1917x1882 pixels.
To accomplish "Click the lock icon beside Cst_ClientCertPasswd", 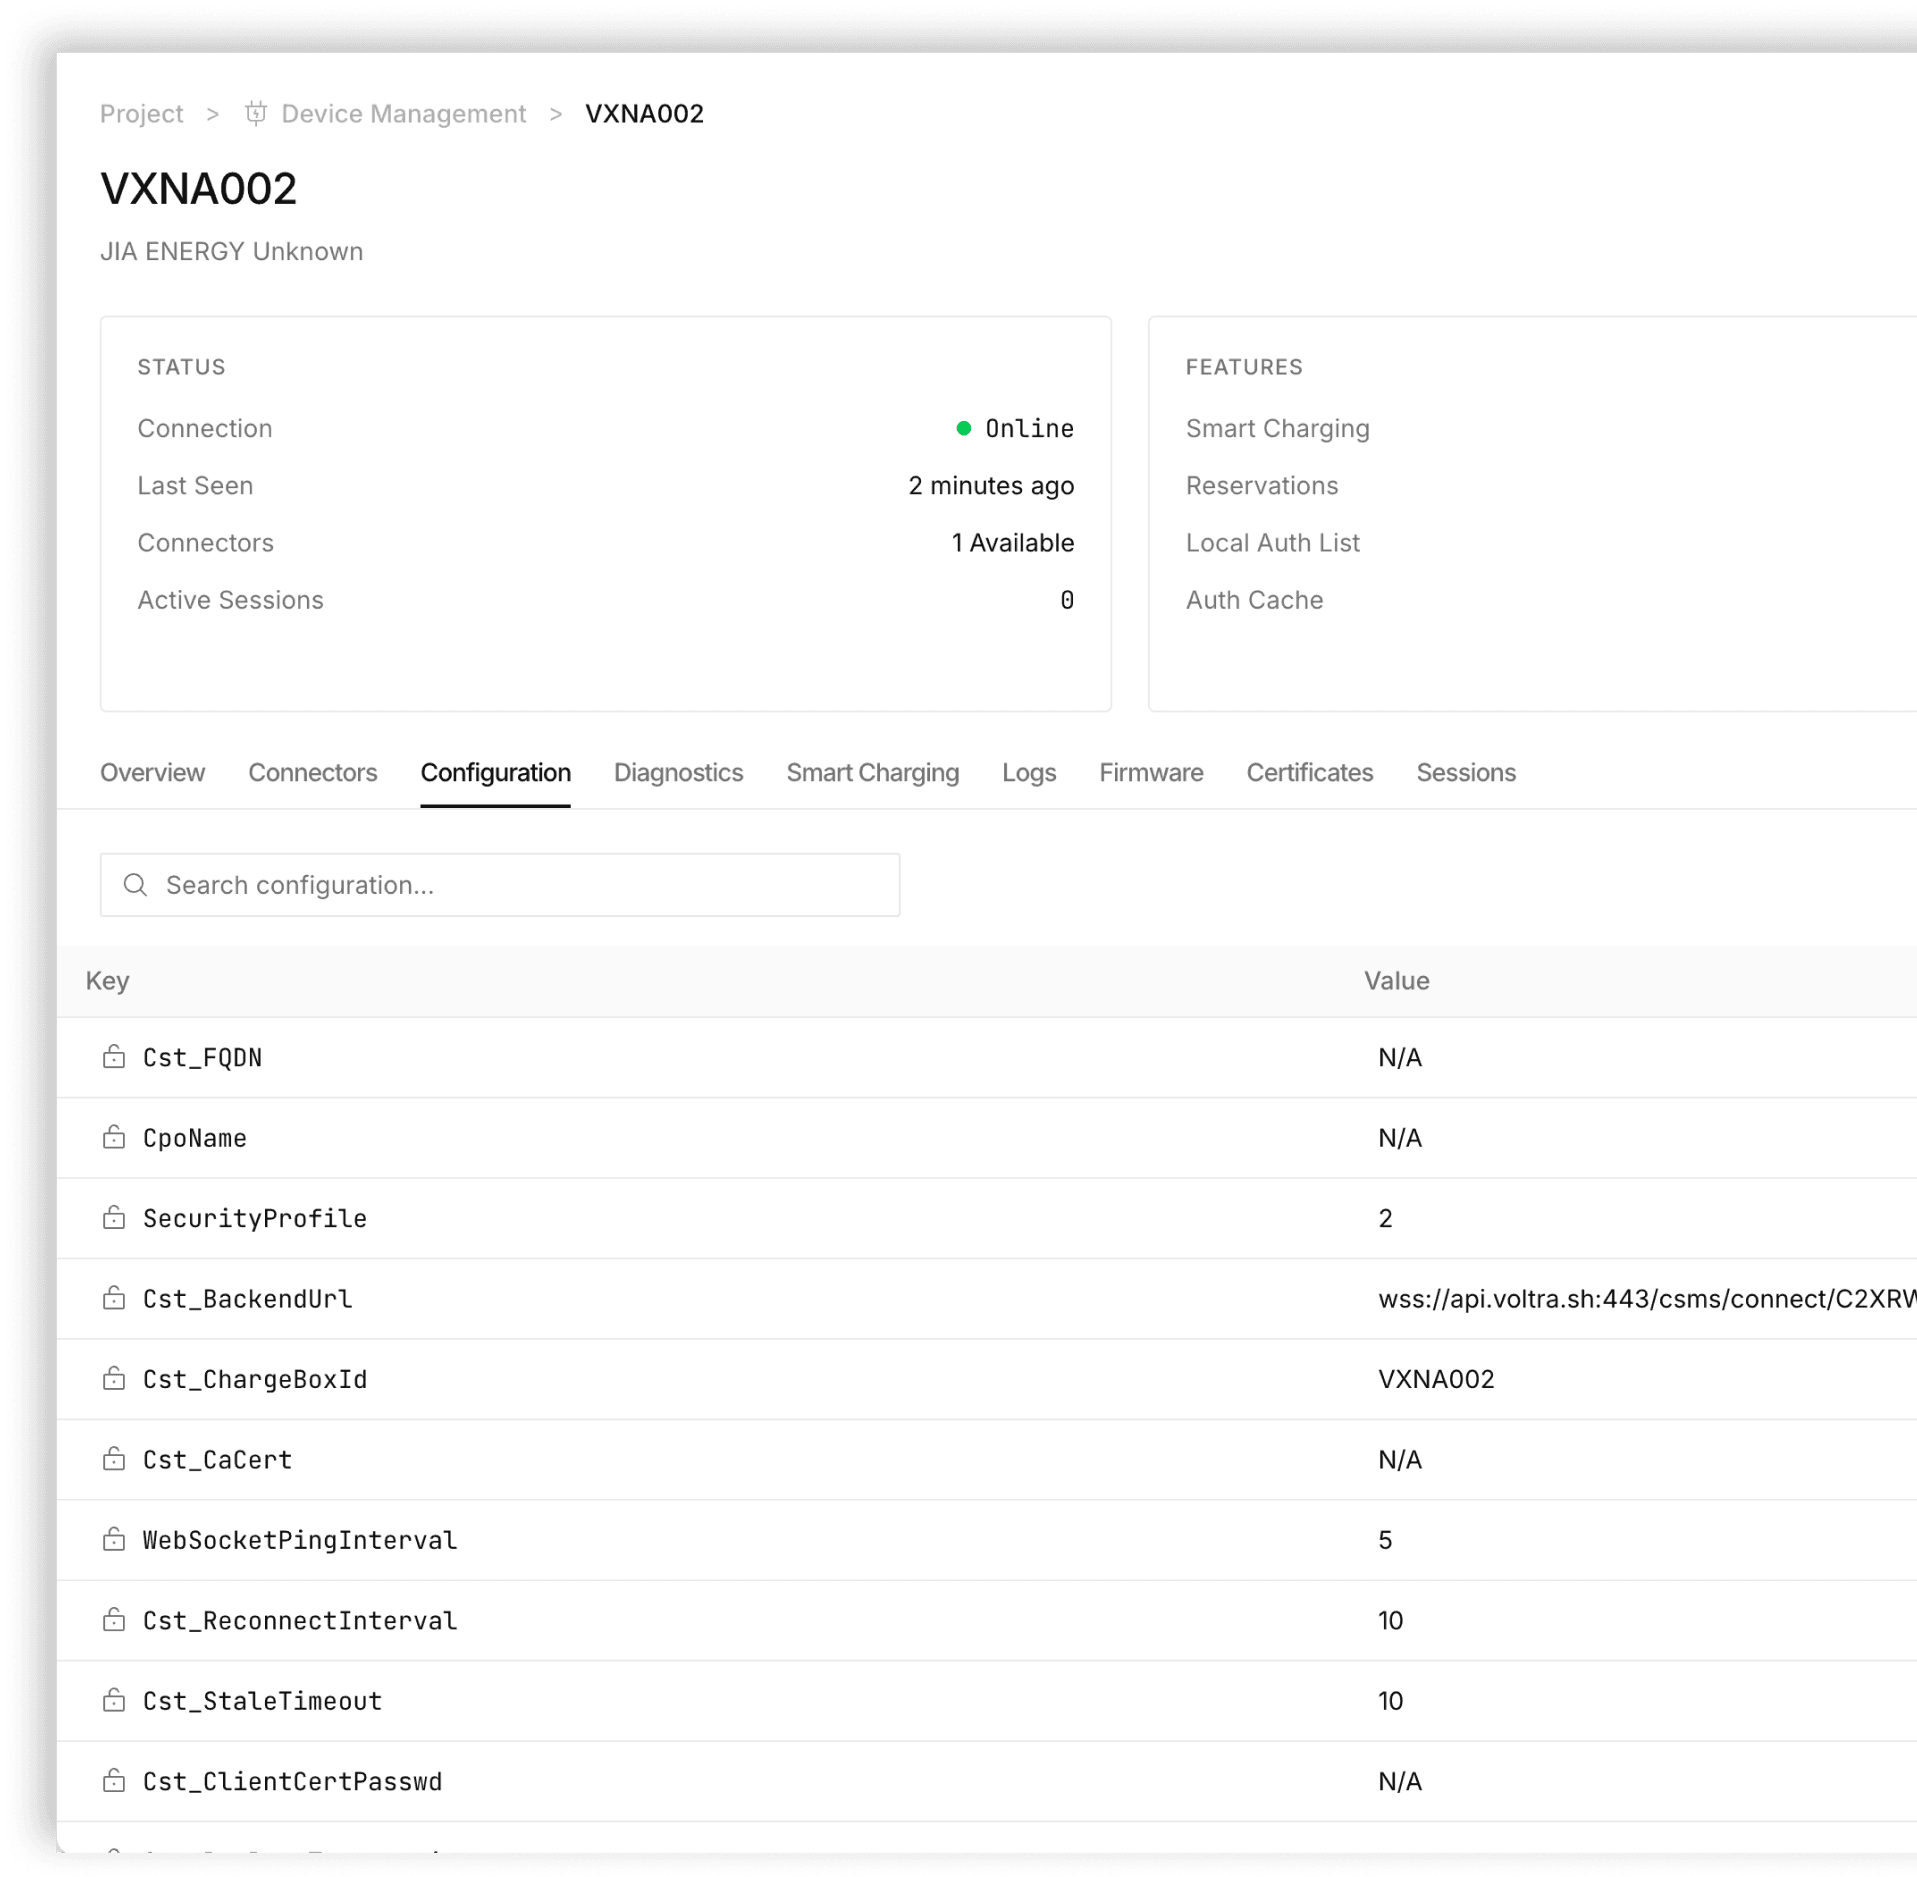I will (114, 1780).
